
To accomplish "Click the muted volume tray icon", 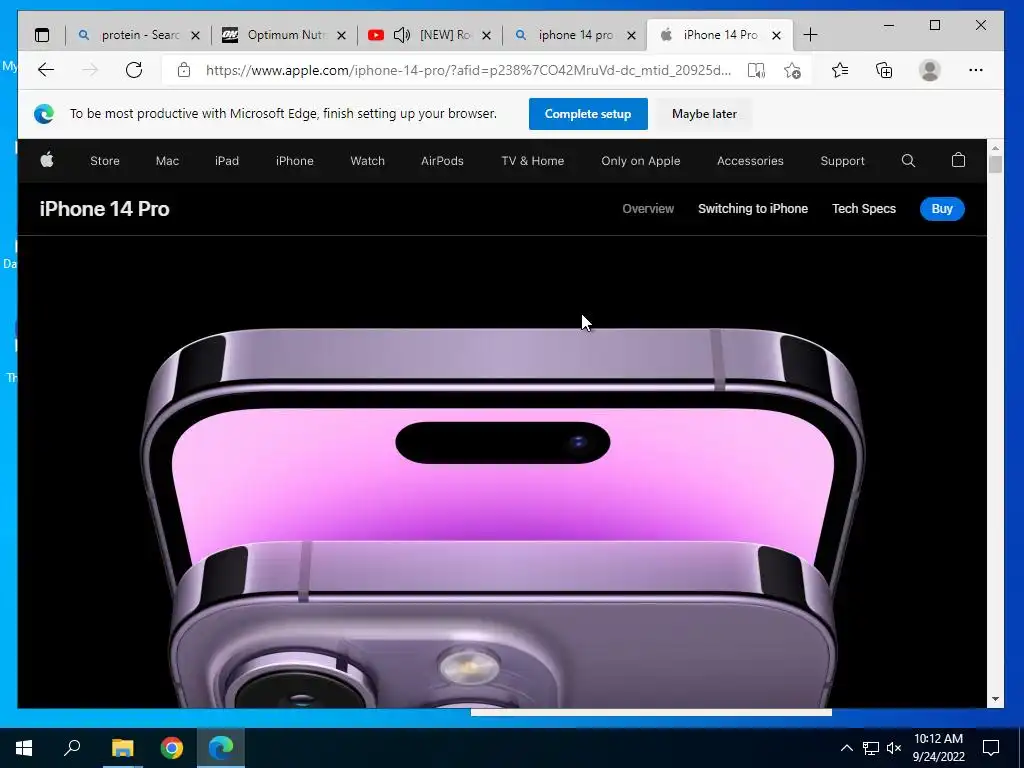I will [x=894, y=748].
